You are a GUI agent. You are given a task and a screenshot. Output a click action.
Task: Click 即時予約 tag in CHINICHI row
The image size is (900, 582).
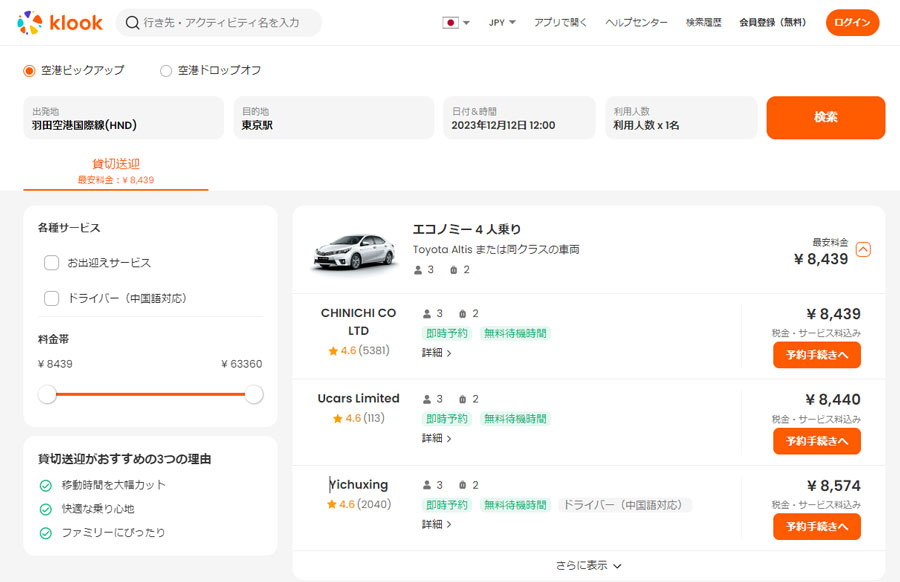coord(447,333)
